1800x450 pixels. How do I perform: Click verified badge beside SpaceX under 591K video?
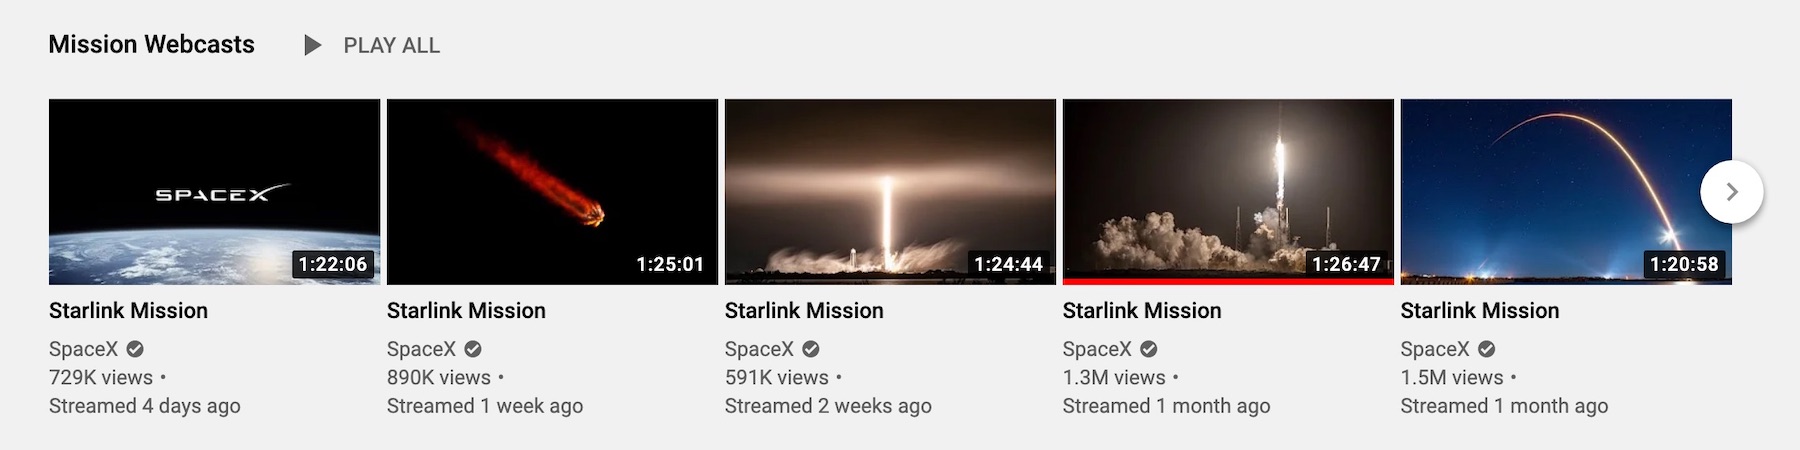pyautogui.click(x=811, y=349)
